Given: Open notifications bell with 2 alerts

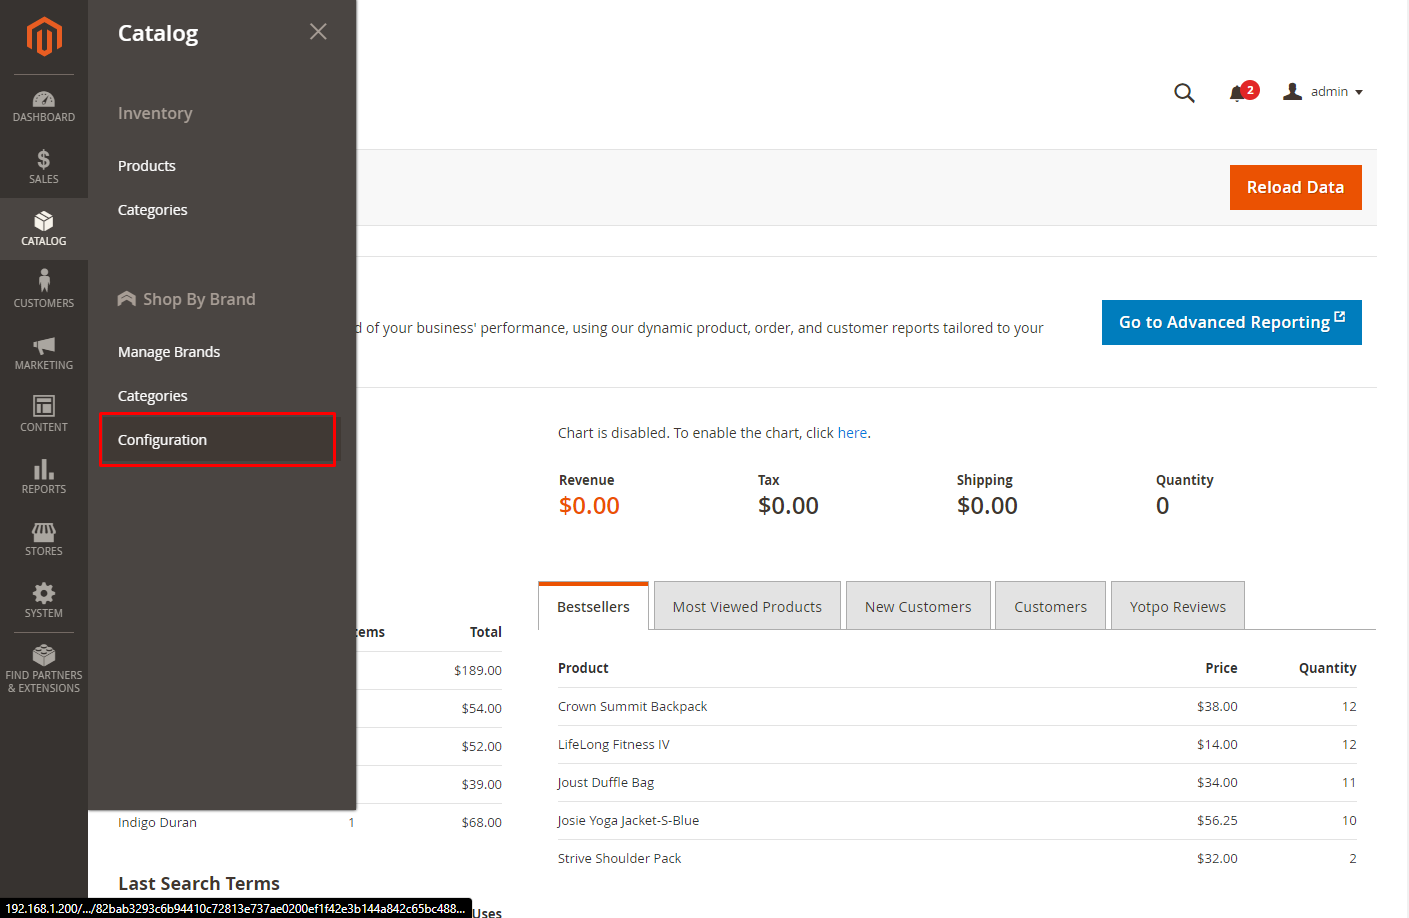Looking at the screenshot, I should (x=1238, y=93).
